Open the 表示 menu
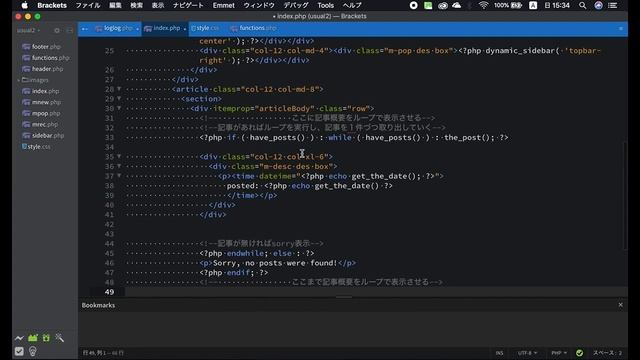 (158, 5)
